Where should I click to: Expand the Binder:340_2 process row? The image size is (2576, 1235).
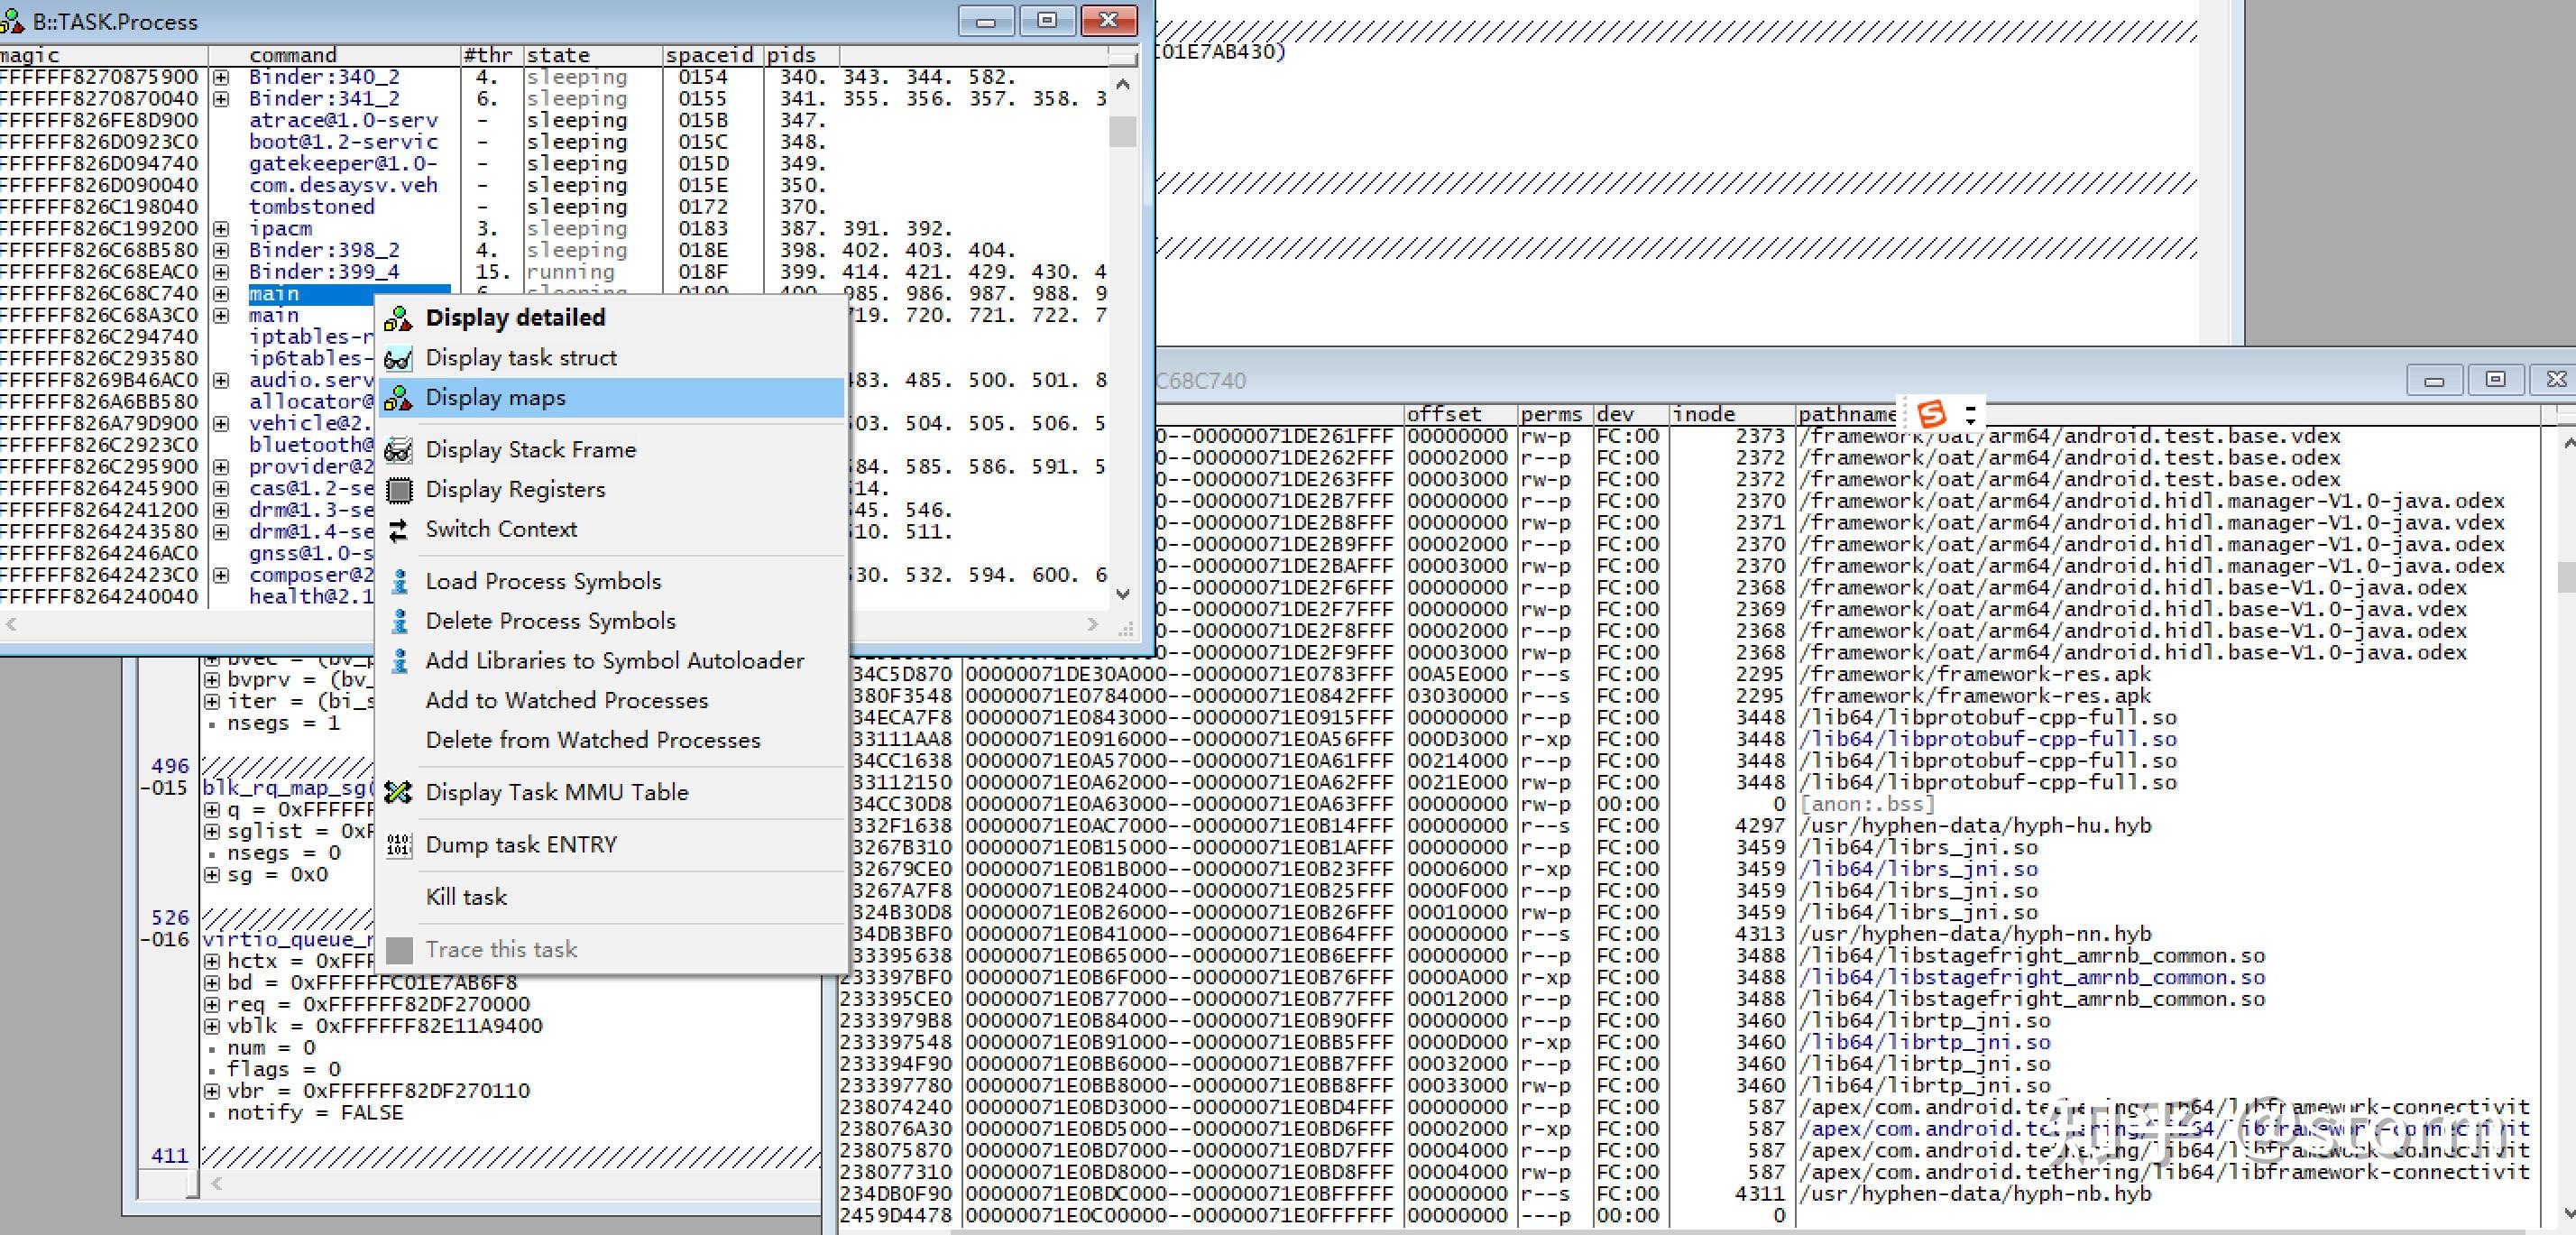point(221,77)
